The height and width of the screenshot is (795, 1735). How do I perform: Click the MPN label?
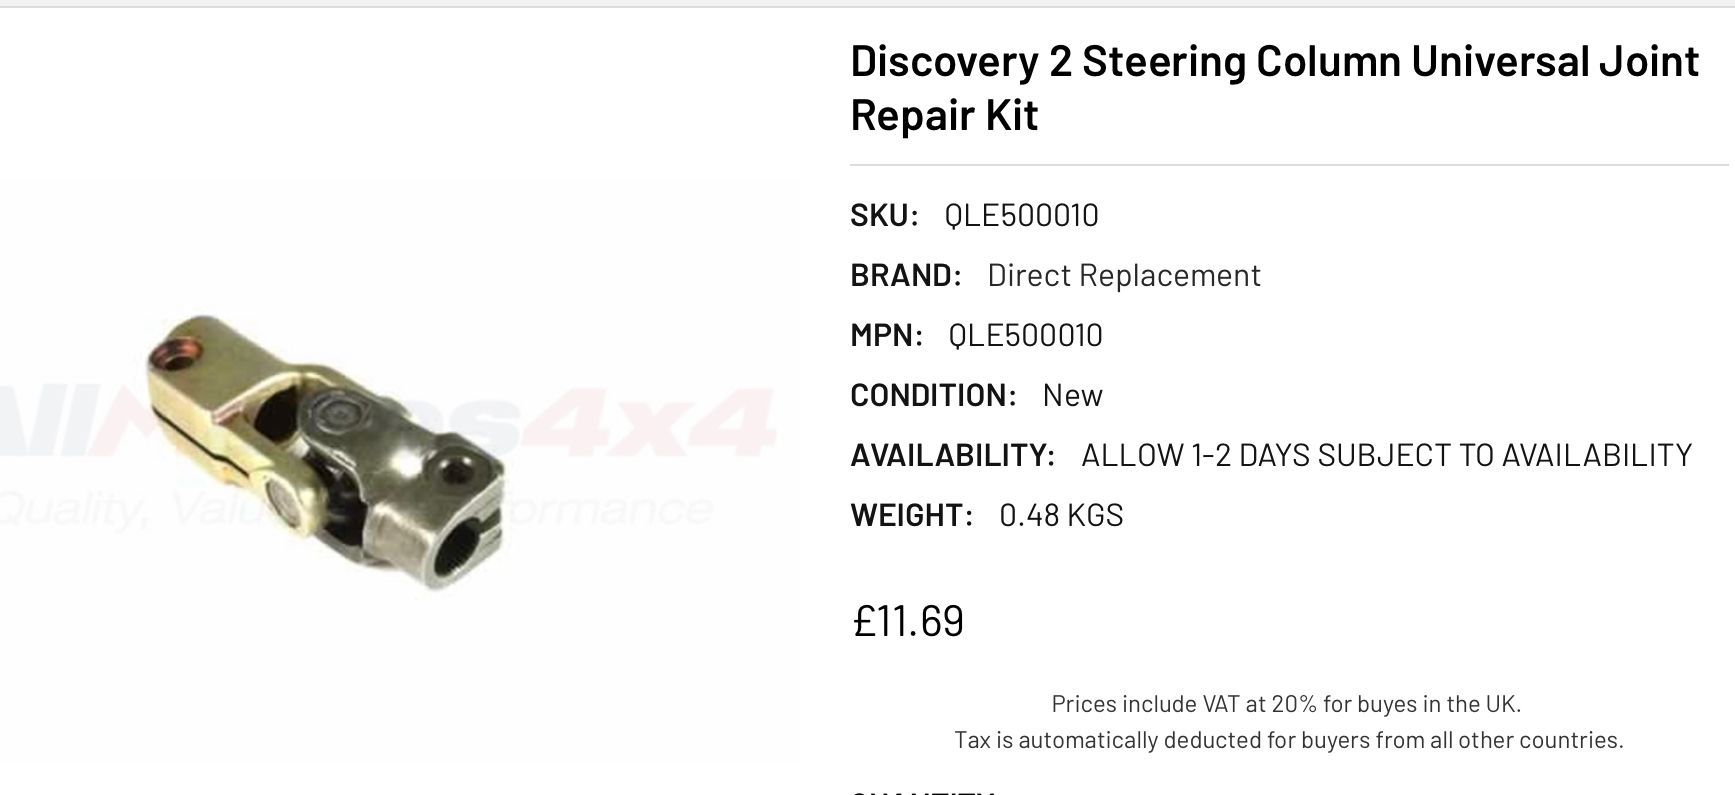tap(886, 335)
